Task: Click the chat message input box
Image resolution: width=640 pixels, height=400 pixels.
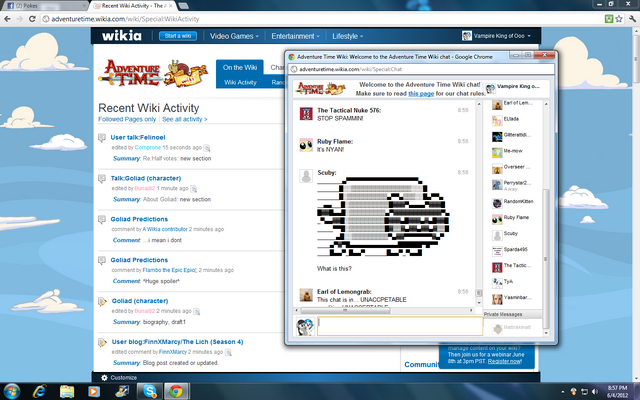Action: (400, 326)
